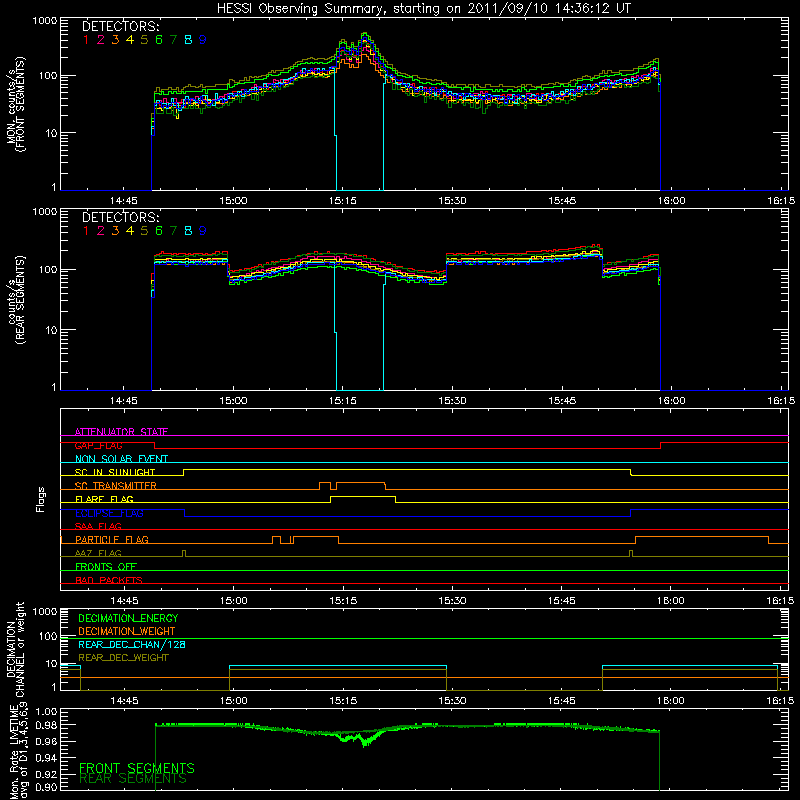Click the FLARE_FLAG label
This screenshot has width=800, height=800.
click(x=104, y=499)
